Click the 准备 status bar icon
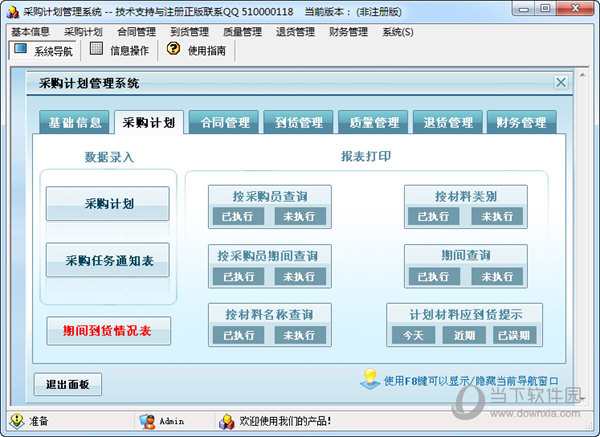This screenshot has width=600, height=437. [17, 421]
